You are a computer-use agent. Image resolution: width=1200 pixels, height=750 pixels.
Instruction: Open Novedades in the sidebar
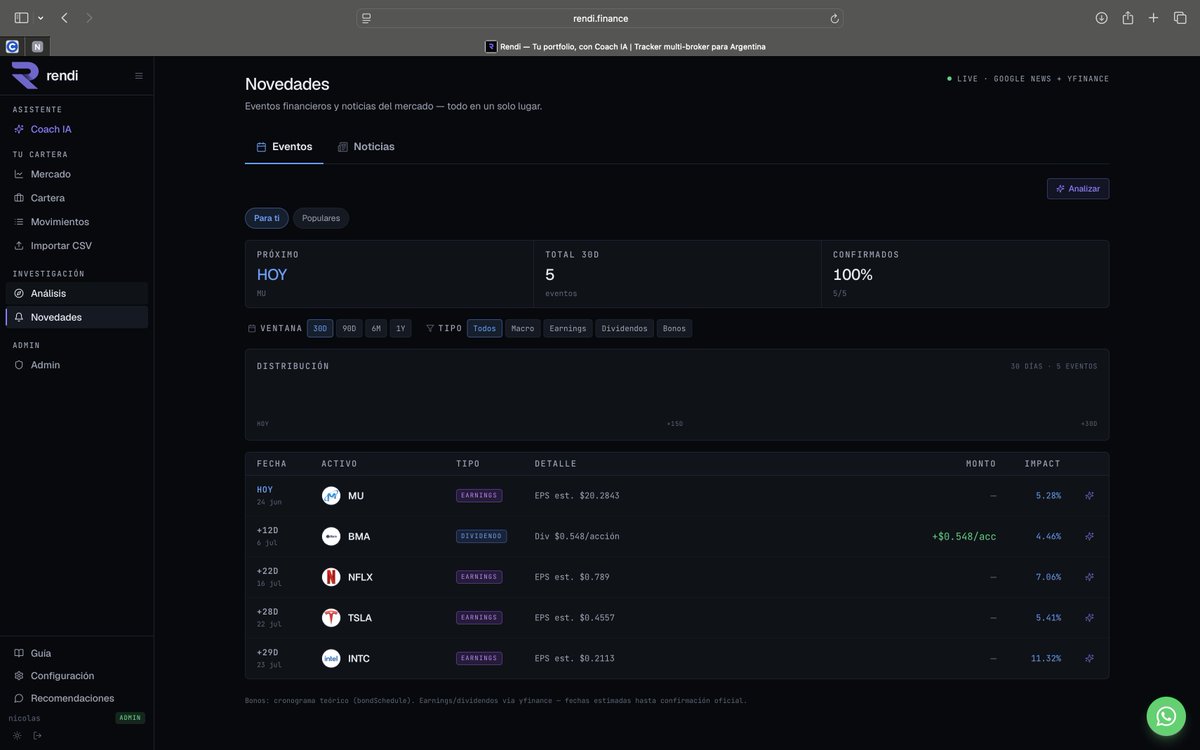tap(77, 317)
